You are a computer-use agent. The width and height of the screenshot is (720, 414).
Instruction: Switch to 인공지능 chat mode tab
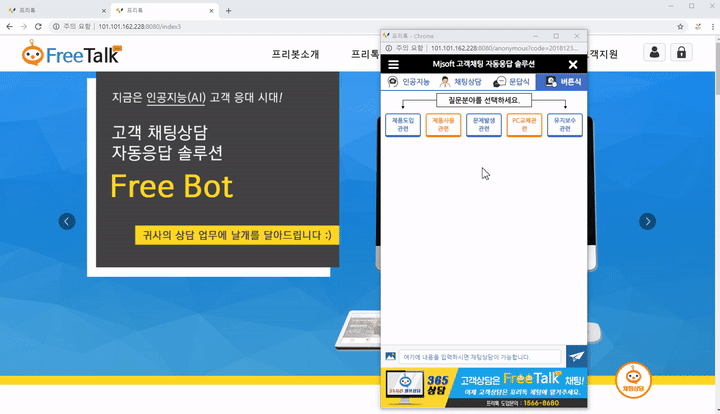pyautogui.click(x=408, y=82)
